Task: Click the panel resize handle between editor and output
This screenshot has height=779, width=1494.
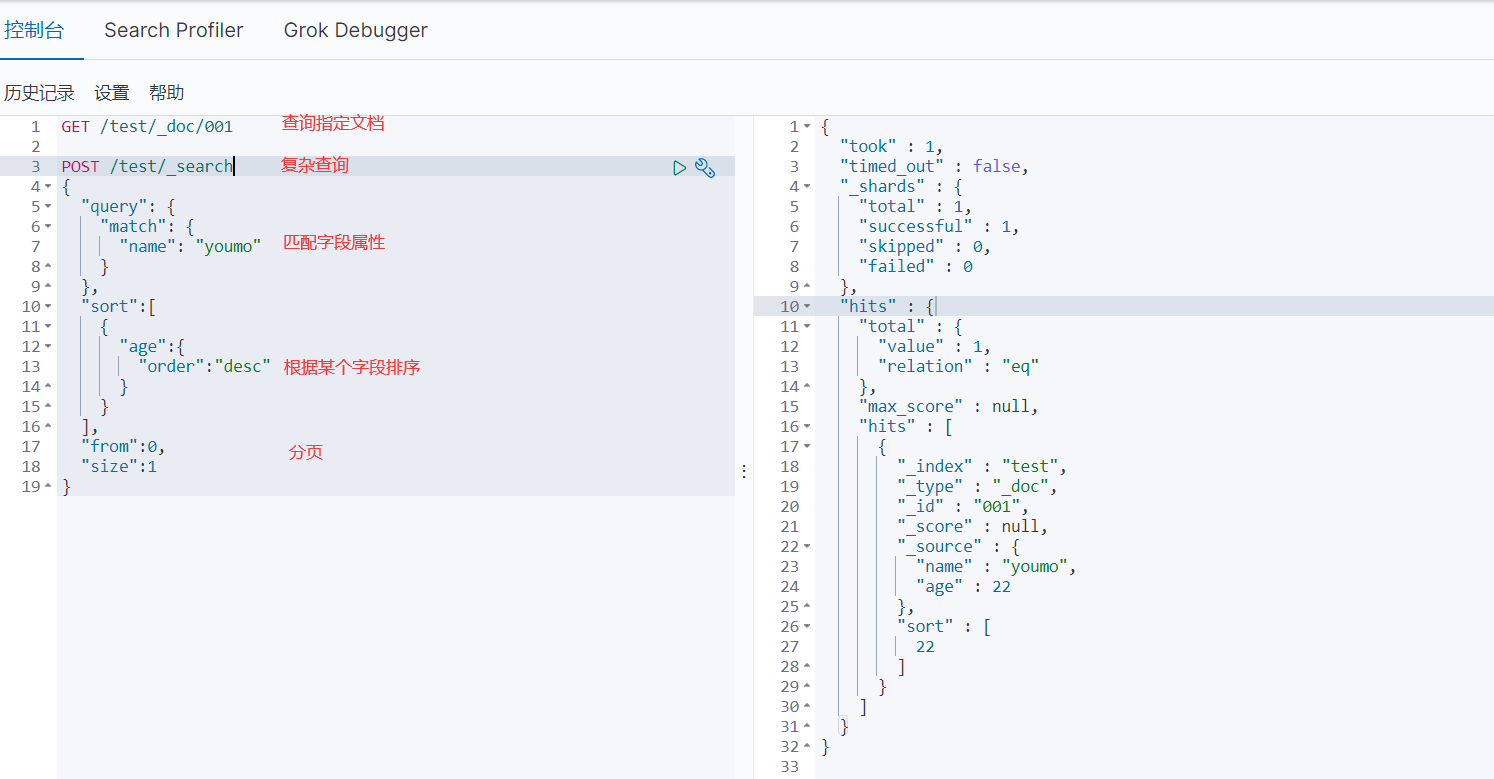Action: pyautogui.click(x=744, y=472)
